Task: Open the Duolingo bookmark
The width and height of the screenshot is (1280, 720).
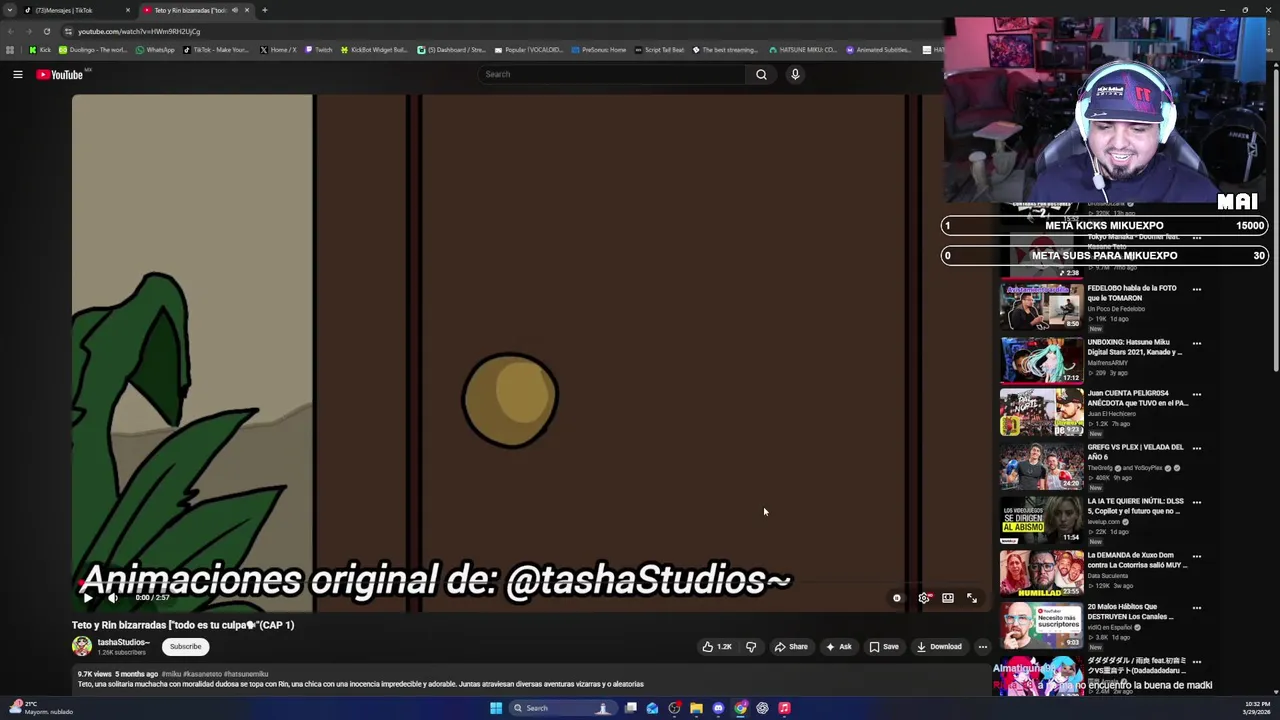Action: 93,50
